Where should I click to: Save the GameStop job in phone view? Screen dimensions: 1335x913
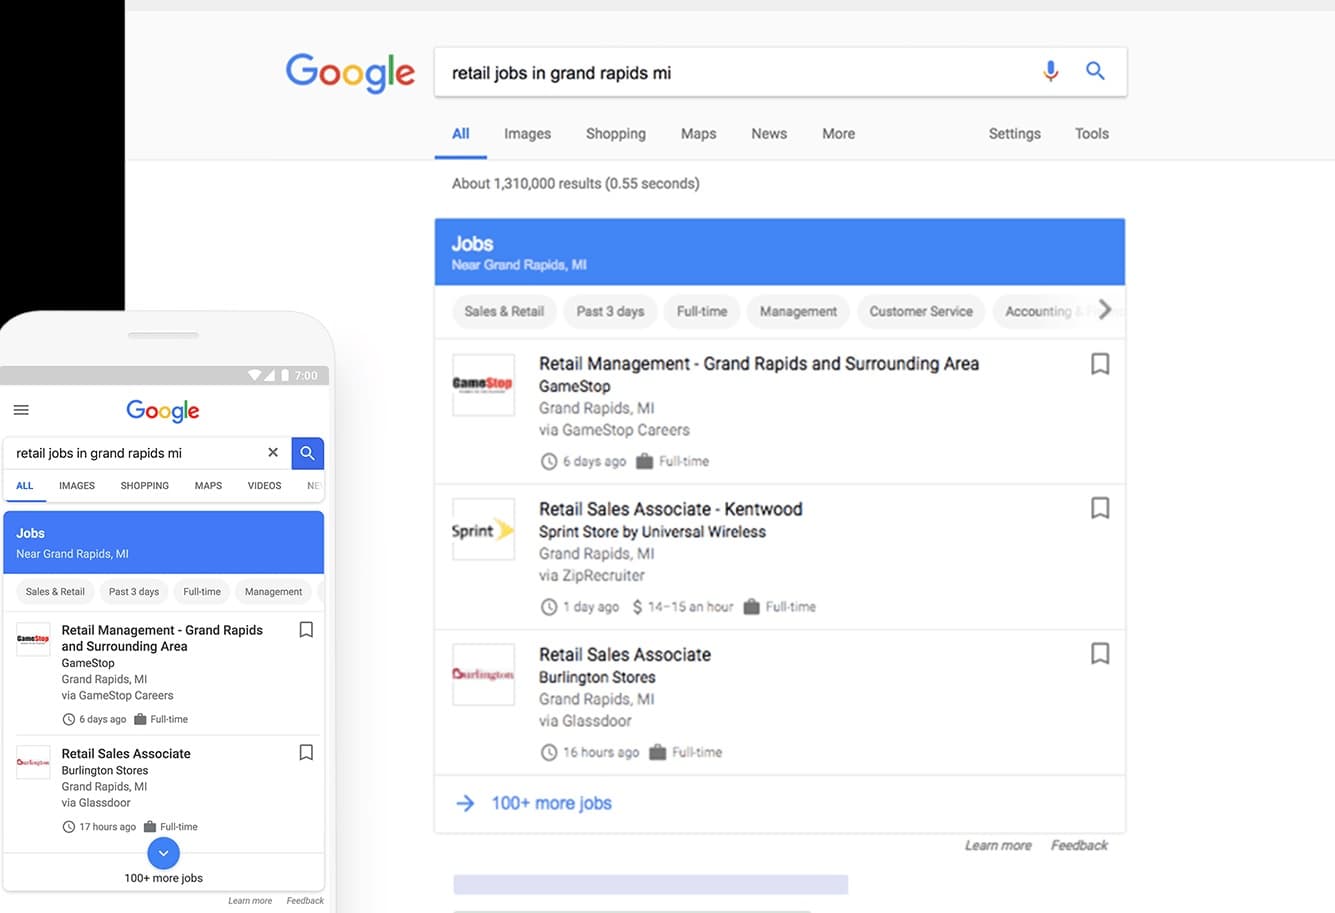coord(306,629)
